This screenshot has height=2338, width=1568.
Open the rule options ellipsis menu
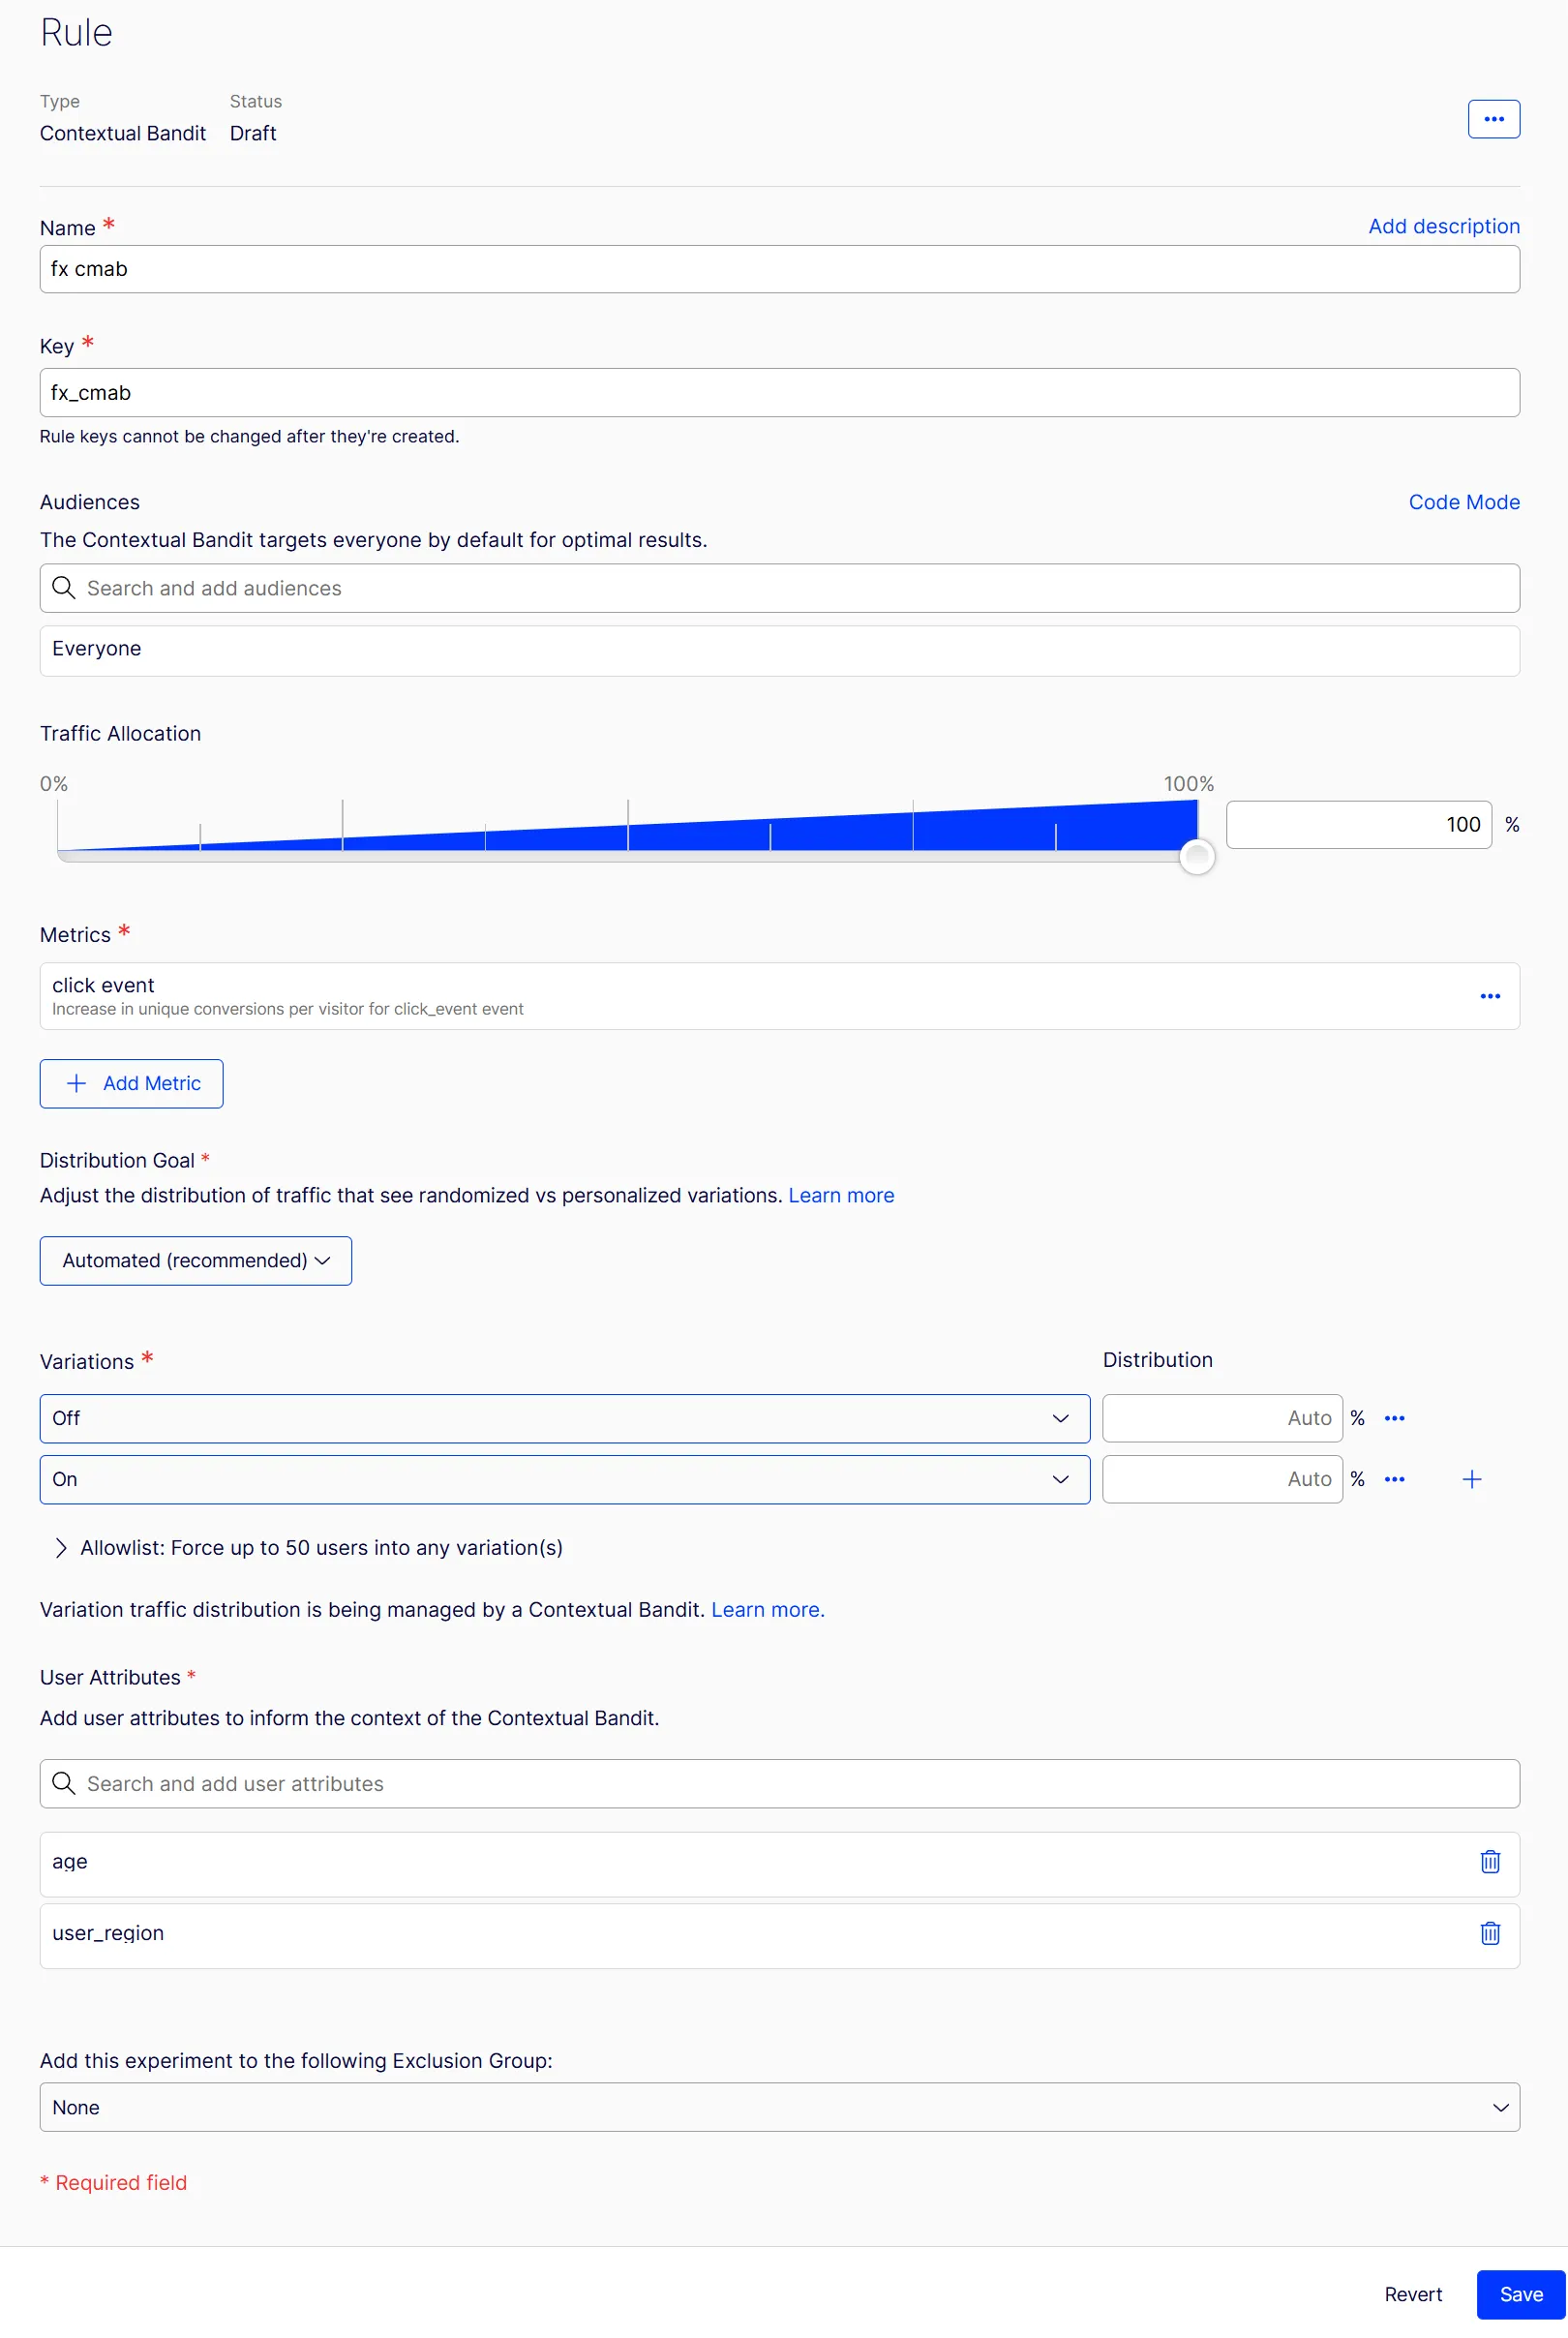(1493, 119)
